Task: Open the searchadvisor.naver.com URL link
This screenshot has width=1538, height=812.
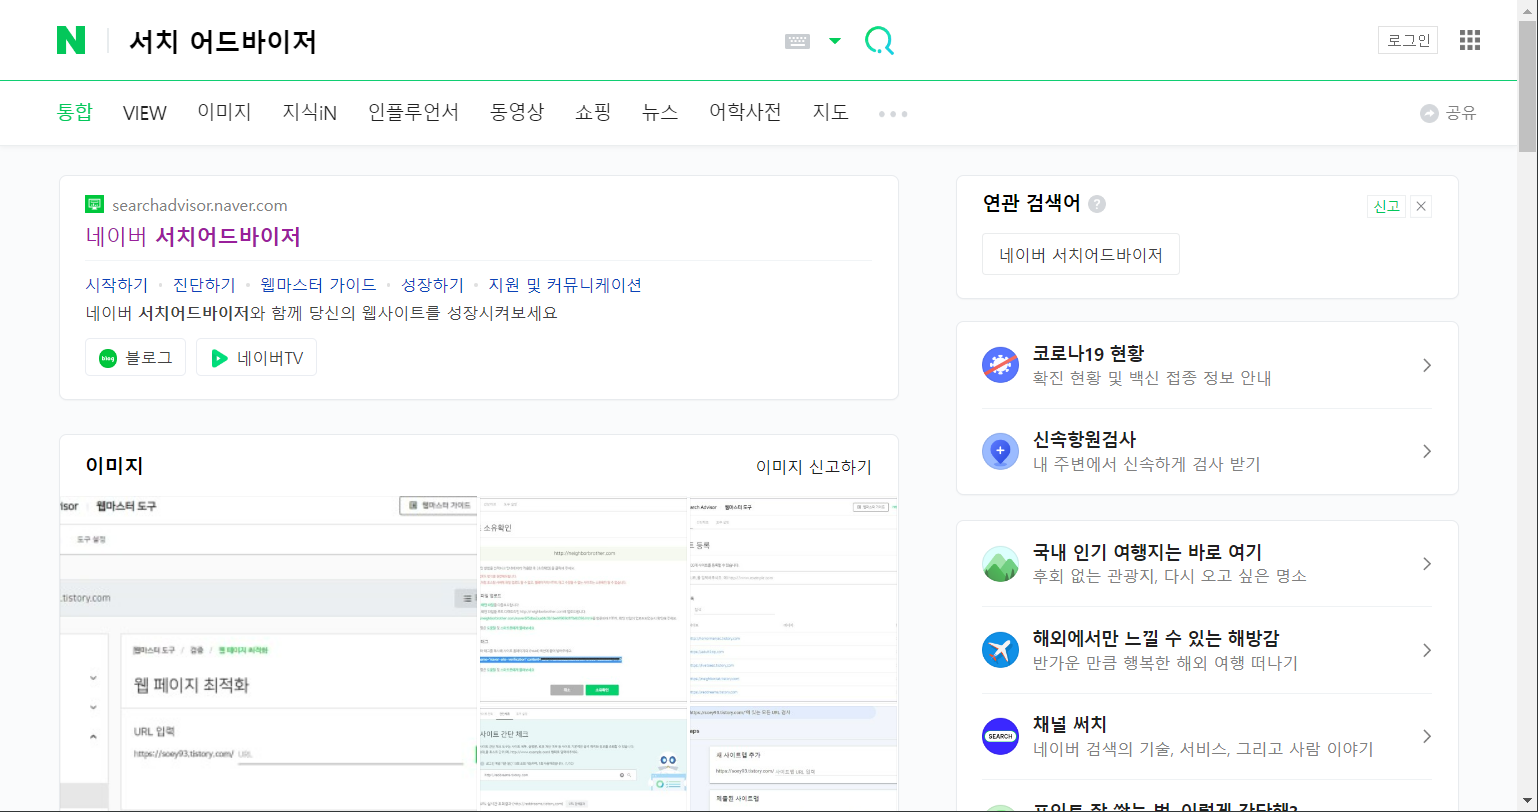Action: click(200, 205)
